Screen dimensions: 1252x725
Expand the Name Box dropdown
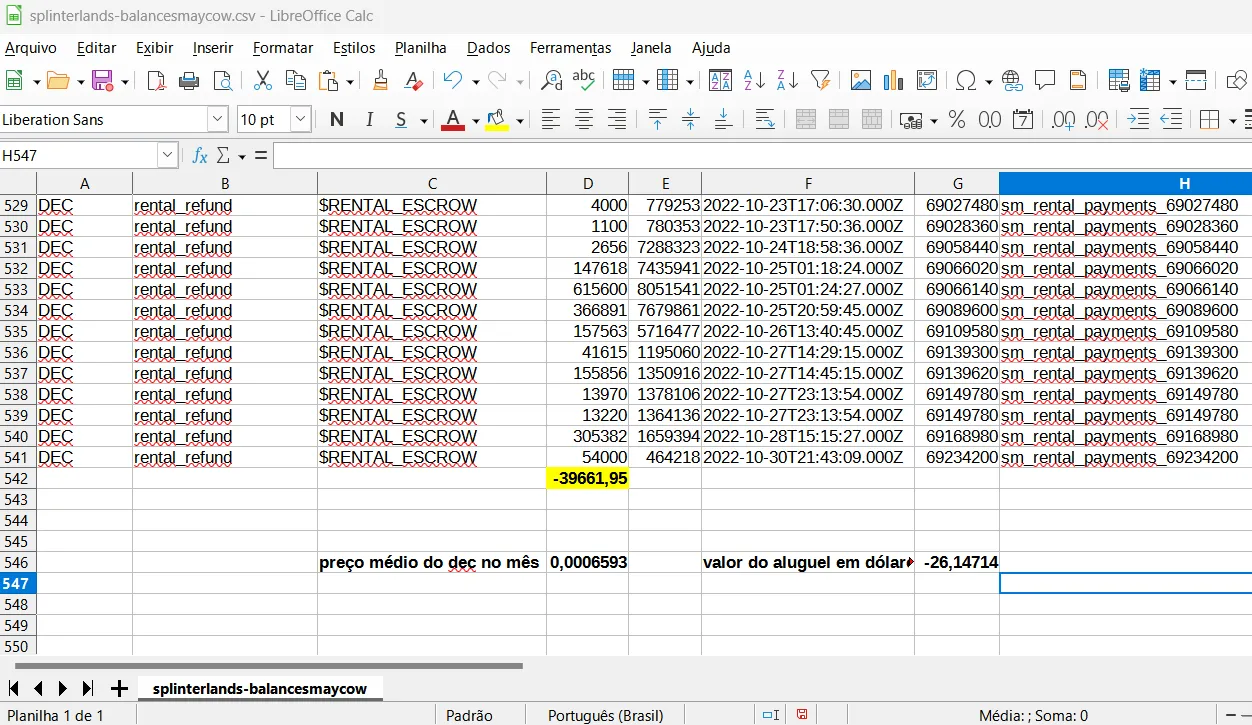[167, 155]
